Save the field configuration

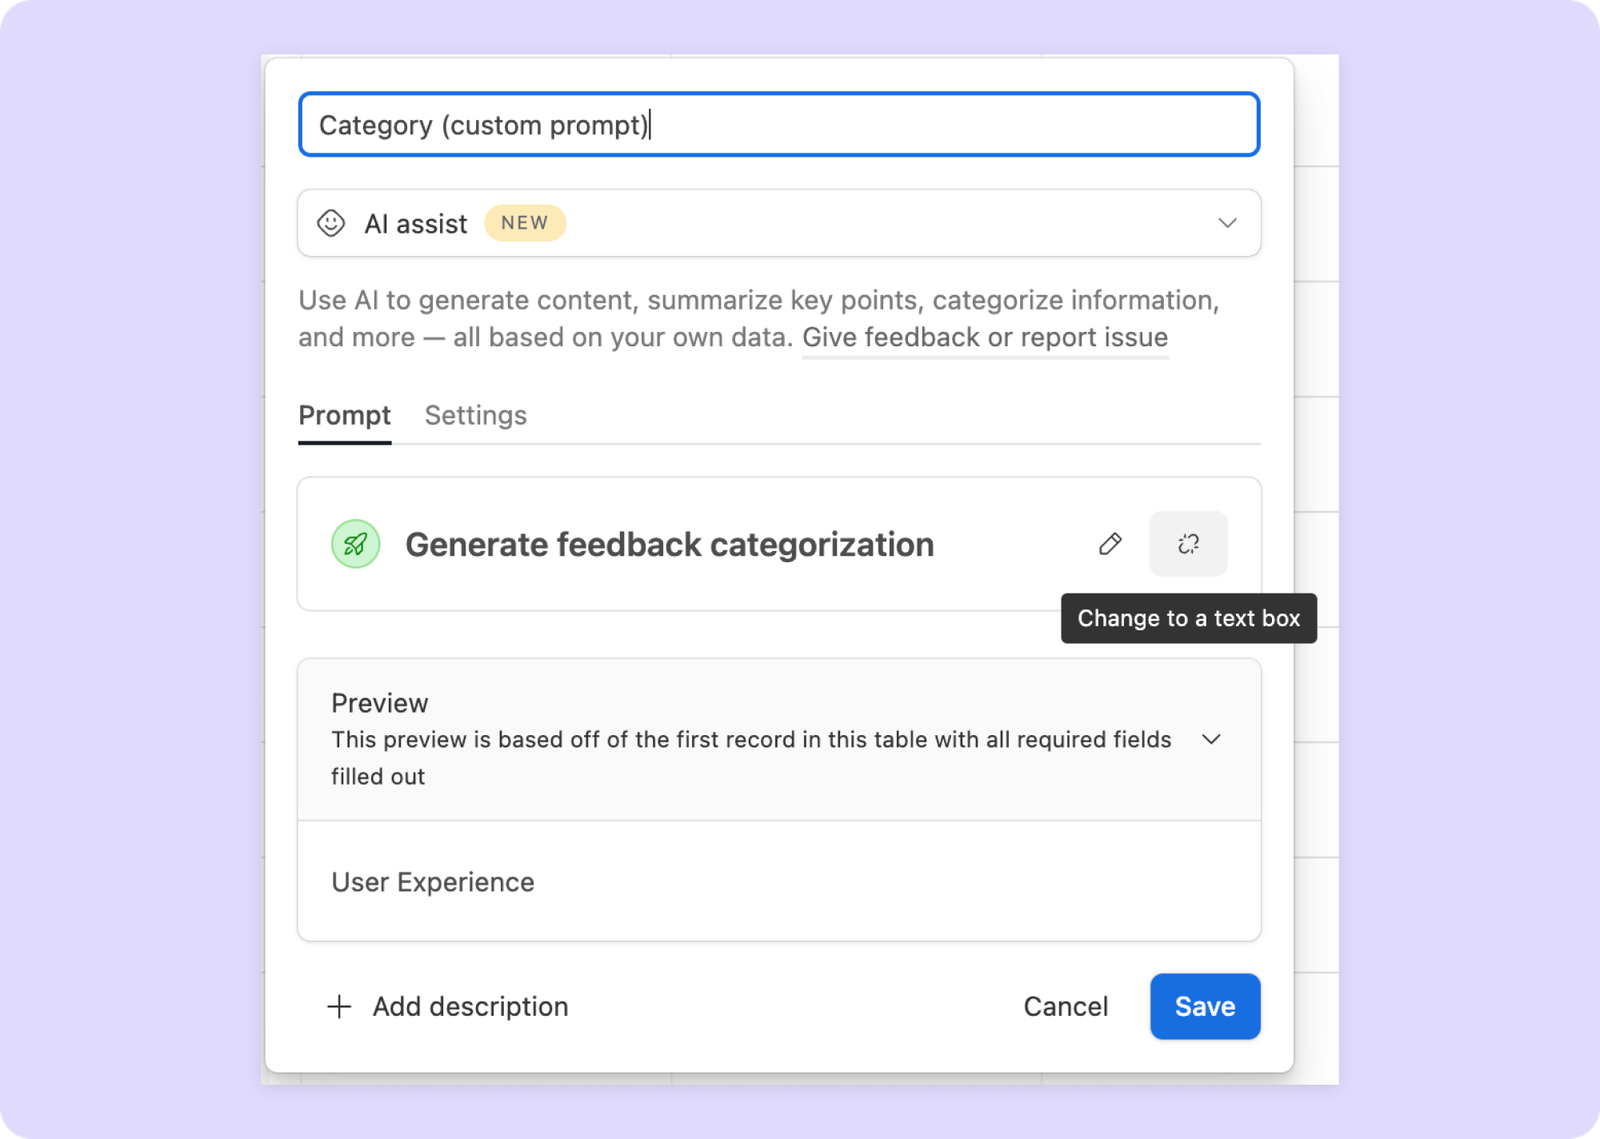[1205, 1006]
